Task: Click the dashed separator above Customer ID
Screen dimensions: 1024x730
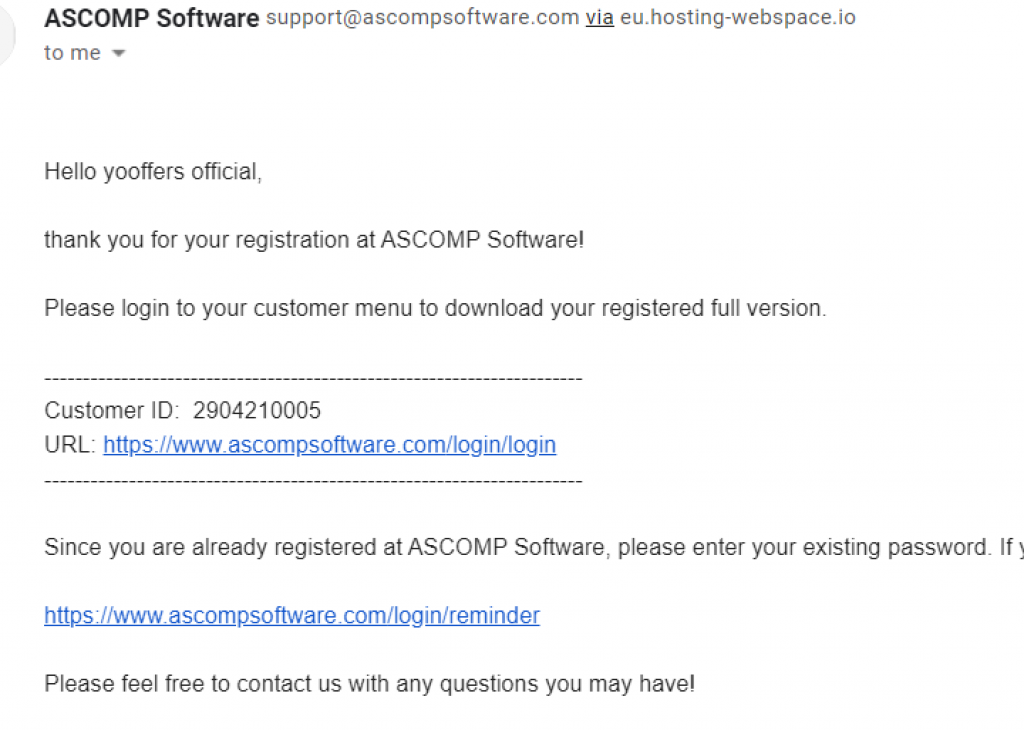Action: [313, 379]
